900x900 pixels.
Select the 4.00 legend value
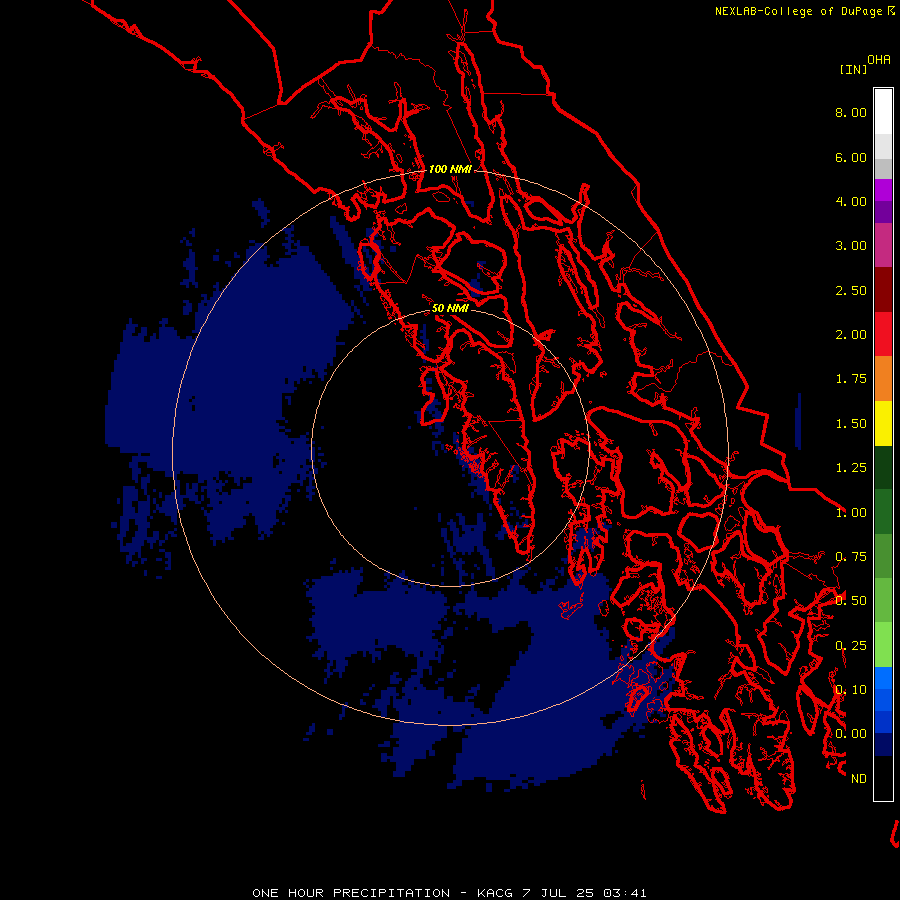click(851, 201)
